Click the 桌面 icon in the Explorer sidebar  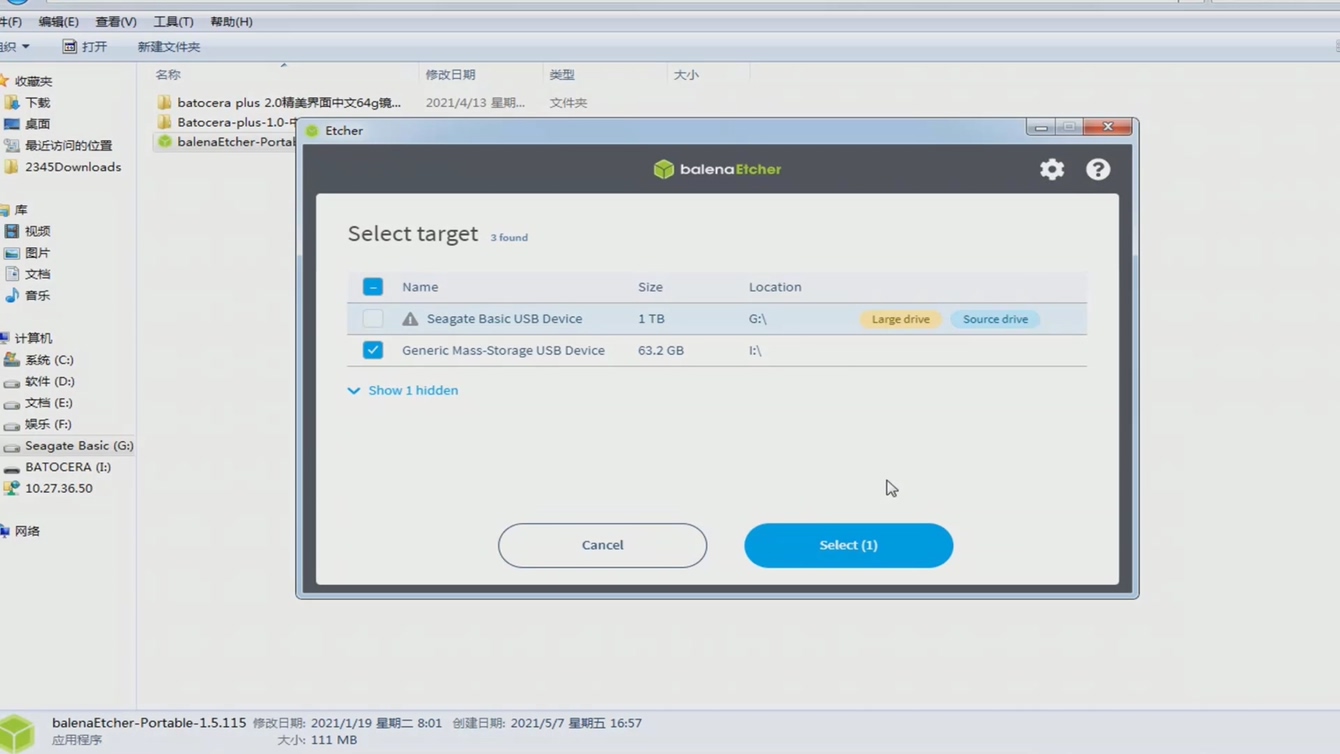[12, 124]
